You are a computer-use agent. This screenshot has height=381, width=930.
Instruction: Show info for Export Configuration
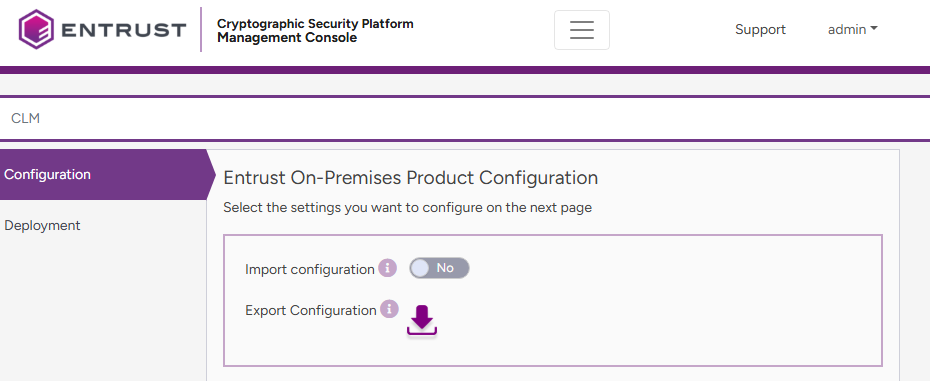389,309
